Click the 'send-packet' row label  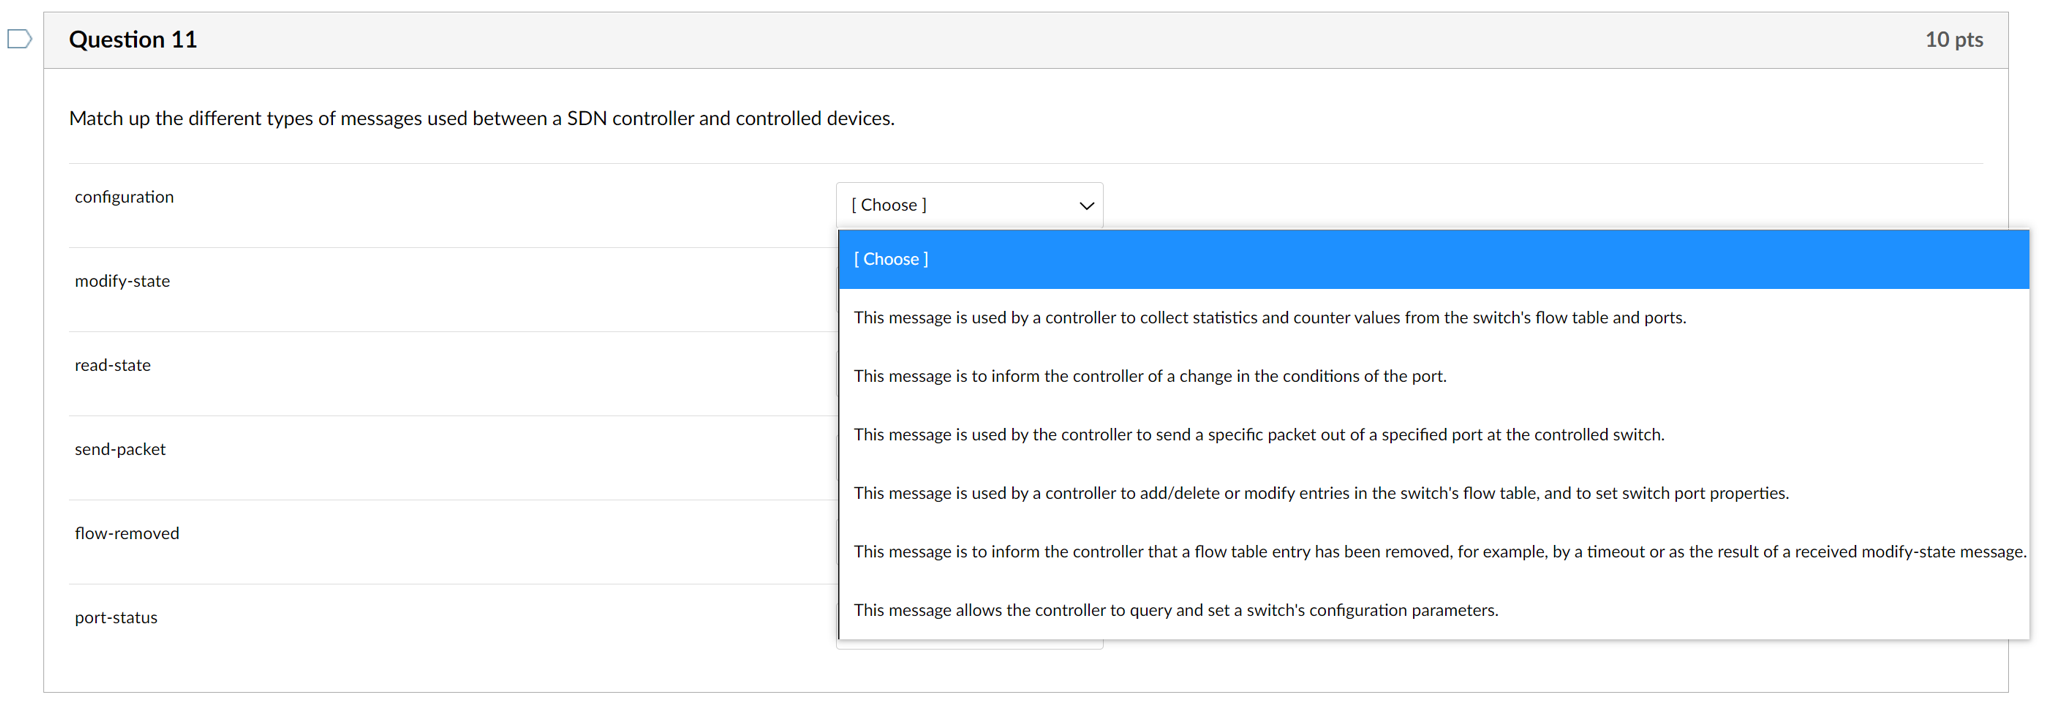click(120, 449)
